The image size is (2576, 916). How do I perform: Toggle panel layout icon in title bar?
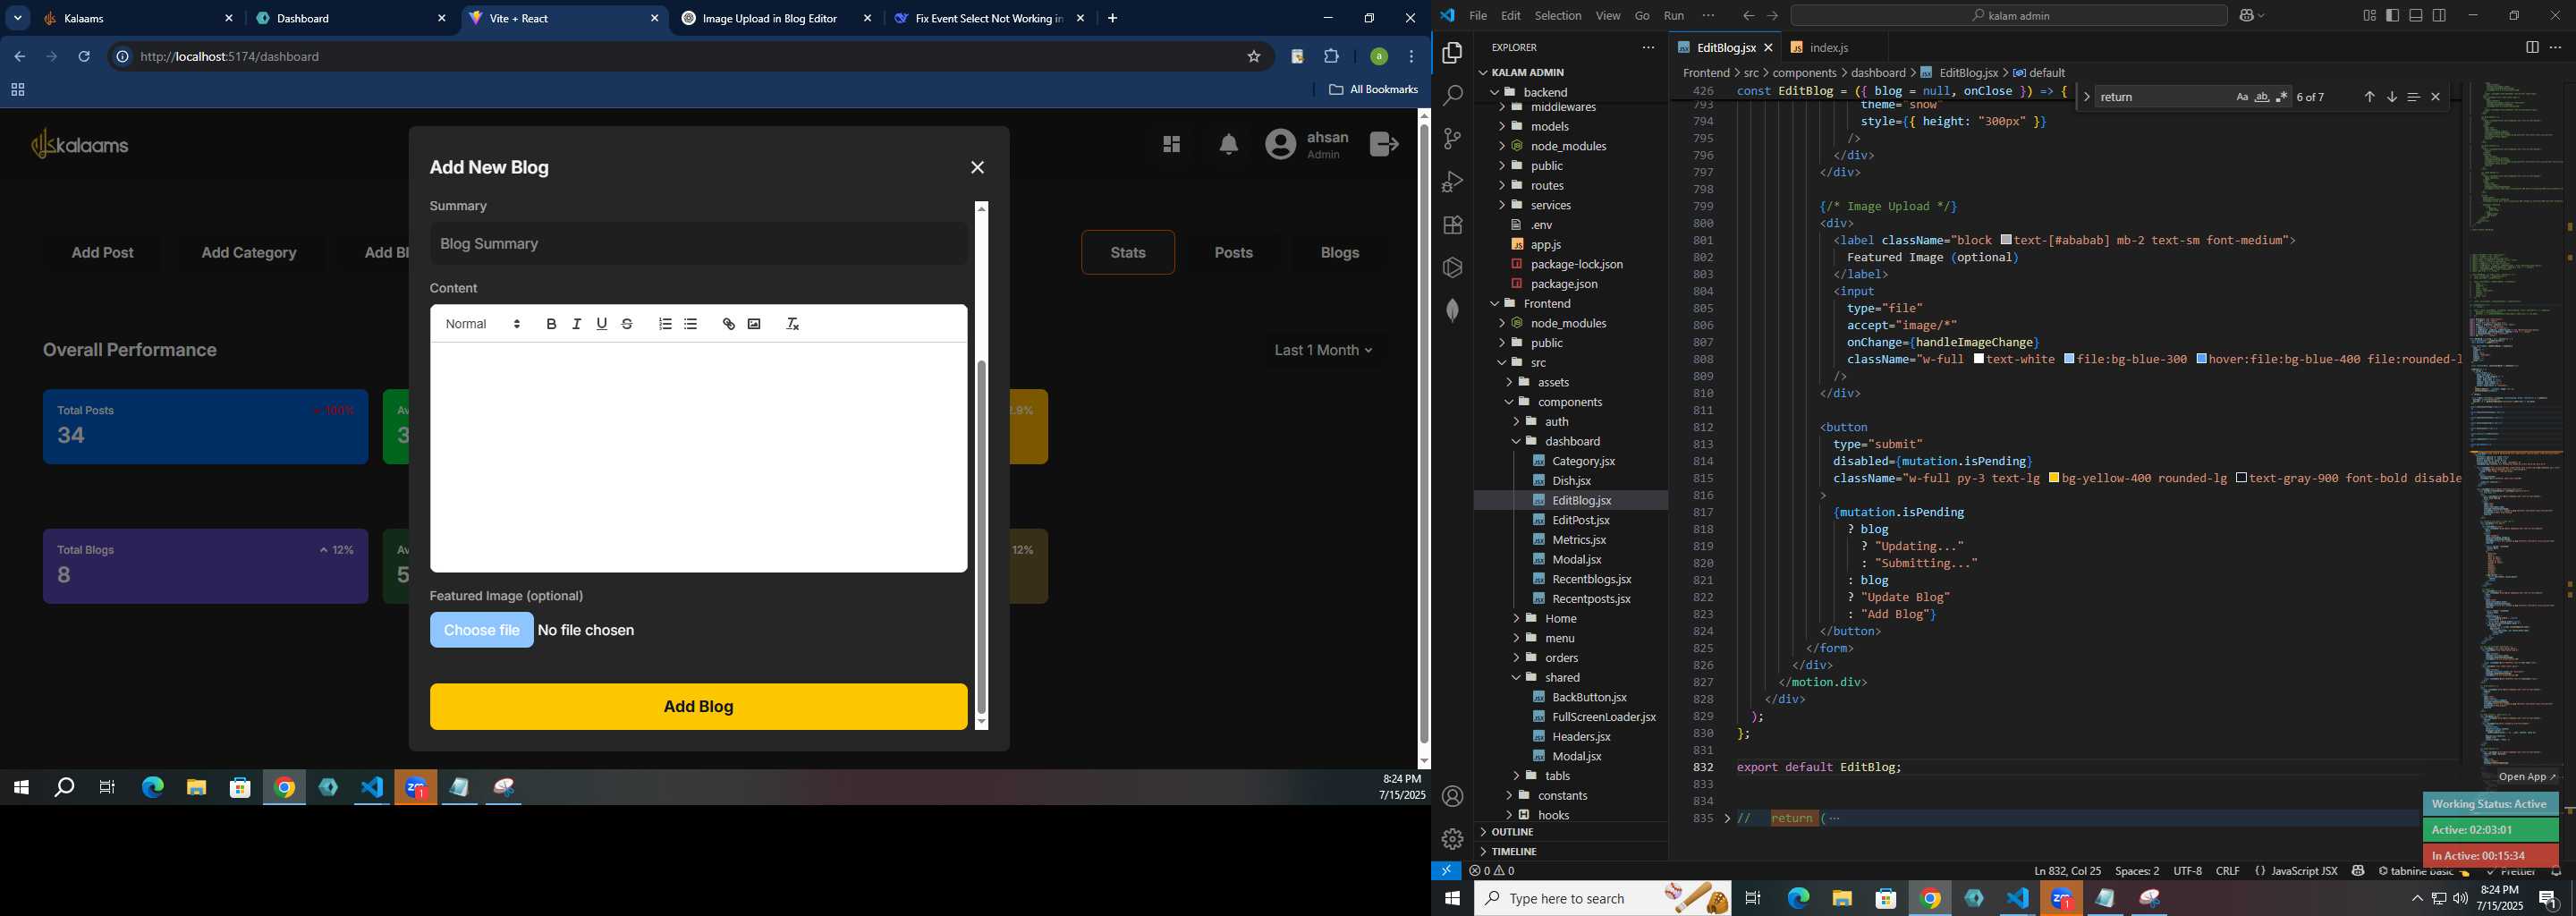(2416, 16)
